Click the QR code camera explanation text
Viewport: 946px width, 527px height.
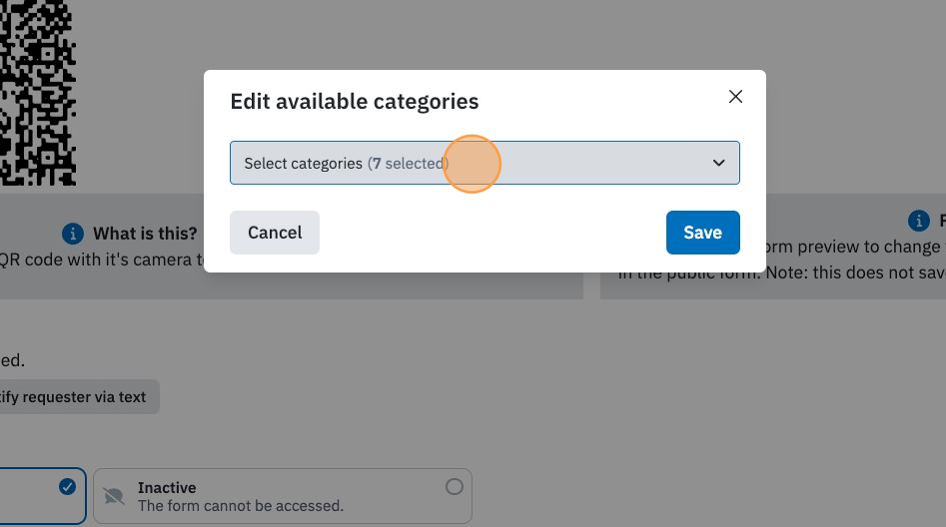coord(101,260)
